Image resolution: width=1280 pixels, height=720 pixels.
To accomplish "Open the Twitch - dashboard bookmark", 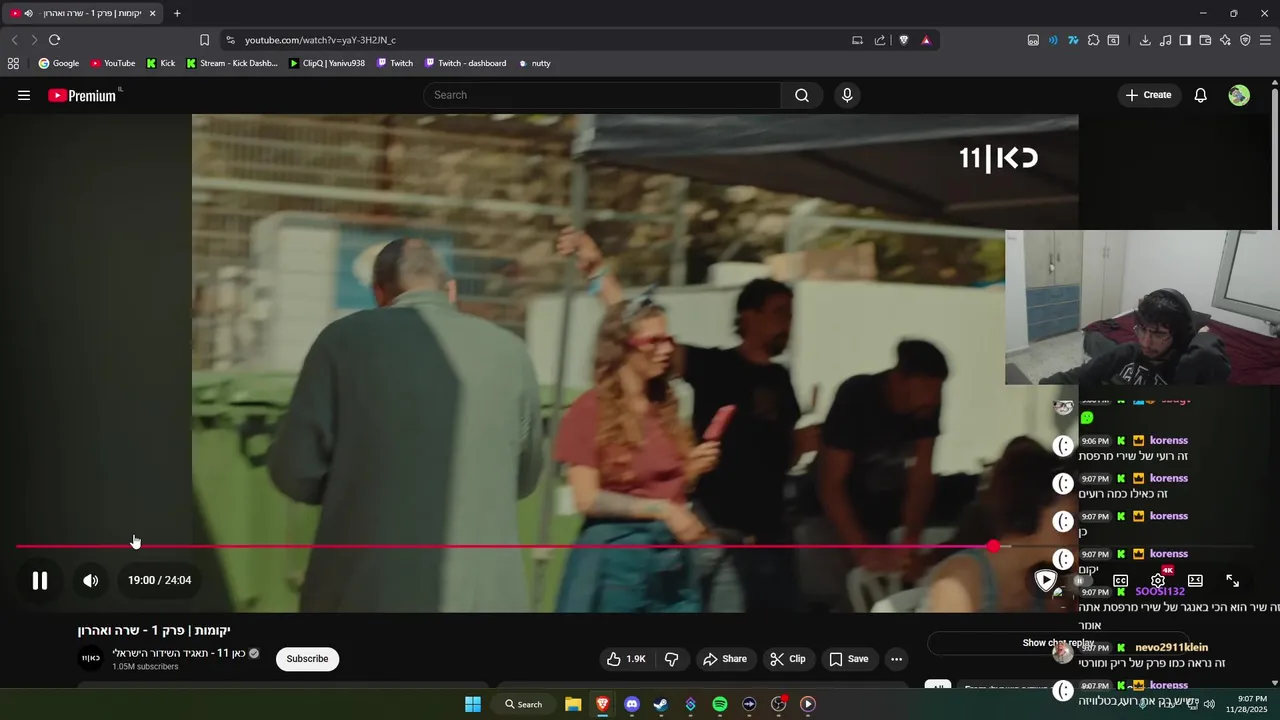I will point(466,63).
